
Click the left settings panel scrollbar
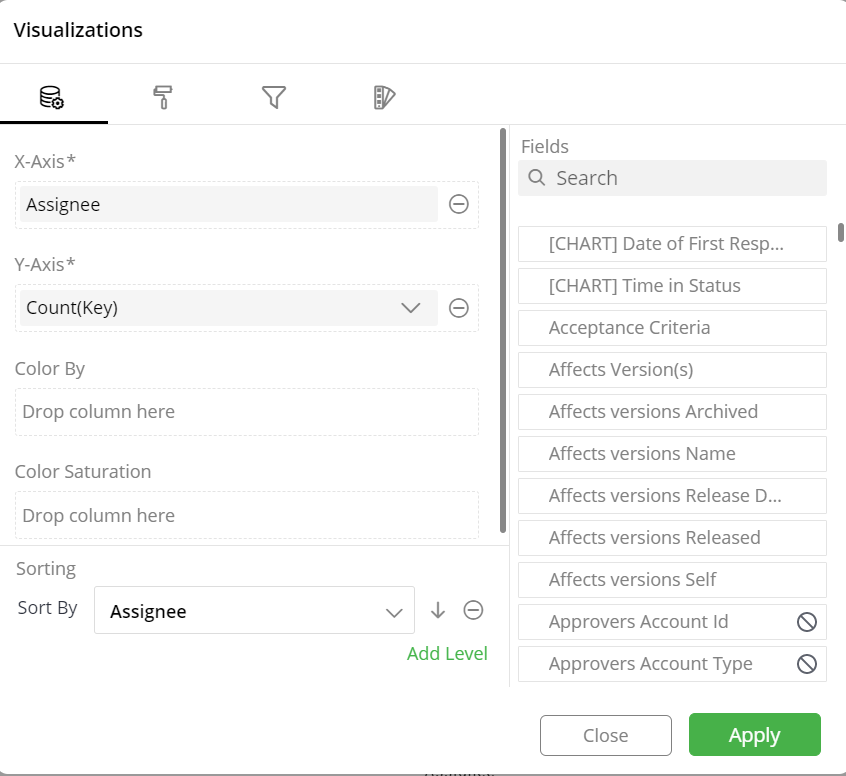tap(503, 330)
